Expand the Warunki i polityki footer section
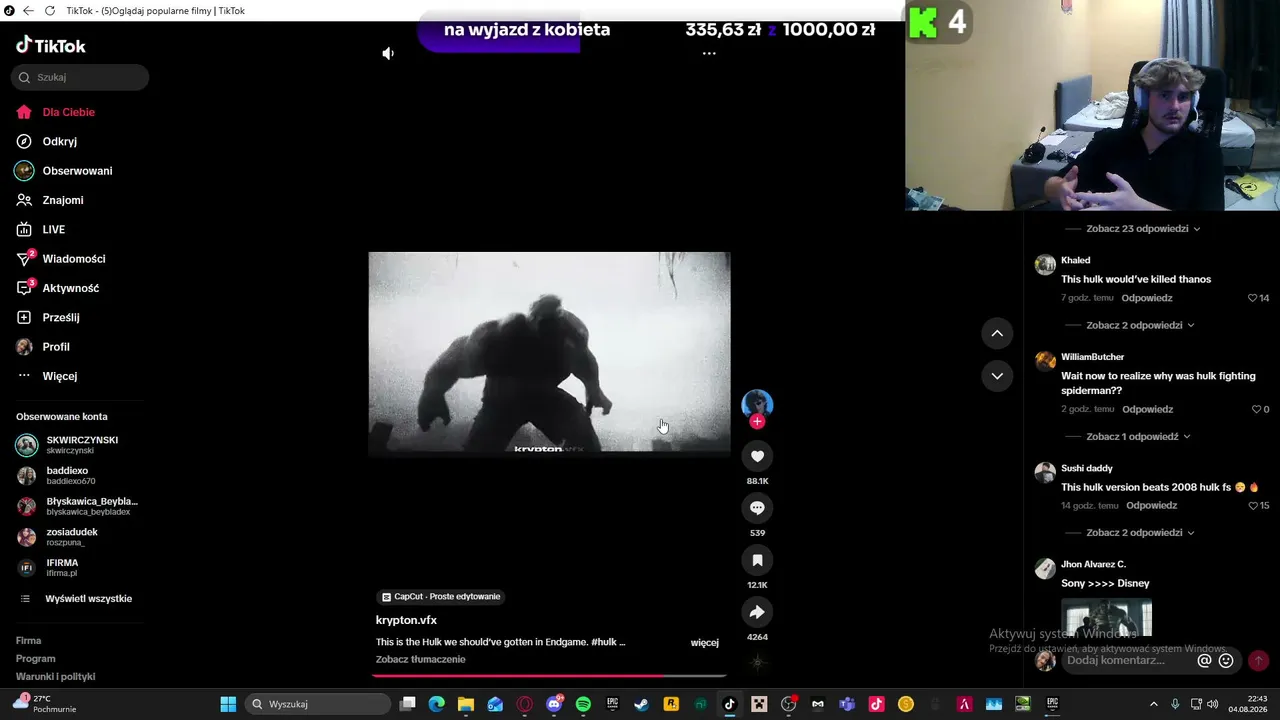Screen dimensions: 1280x720 coord(56,677)
